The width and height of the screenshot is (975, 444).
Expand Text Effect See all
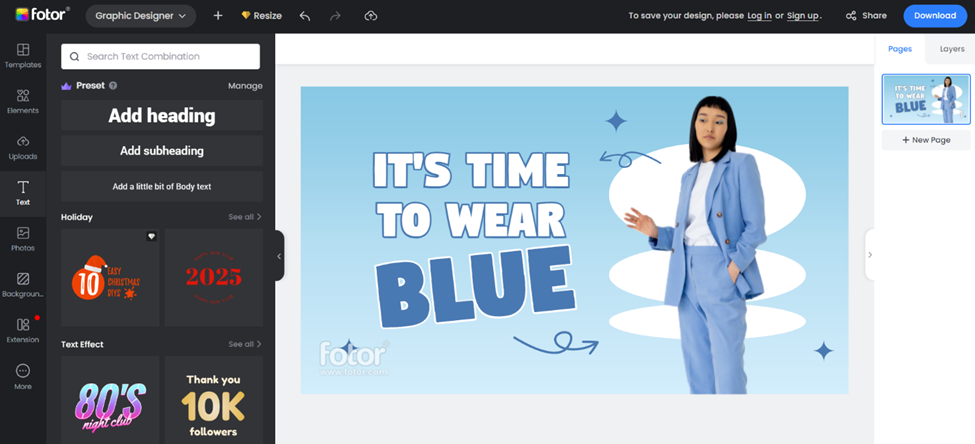(x=245, y=344)
